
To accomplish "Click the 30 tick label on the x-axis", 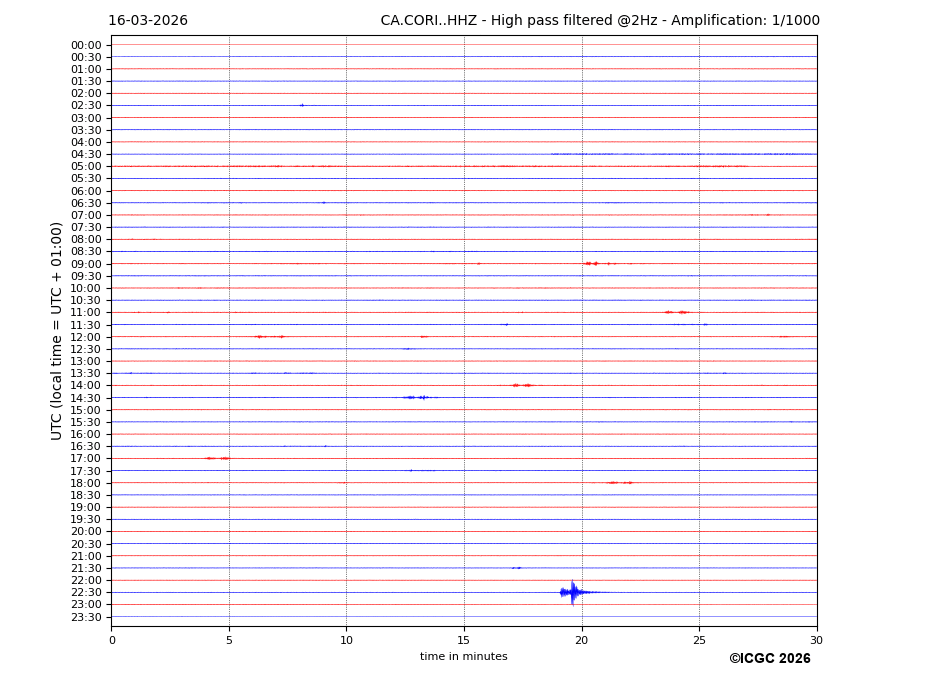I will click(816, 640).
